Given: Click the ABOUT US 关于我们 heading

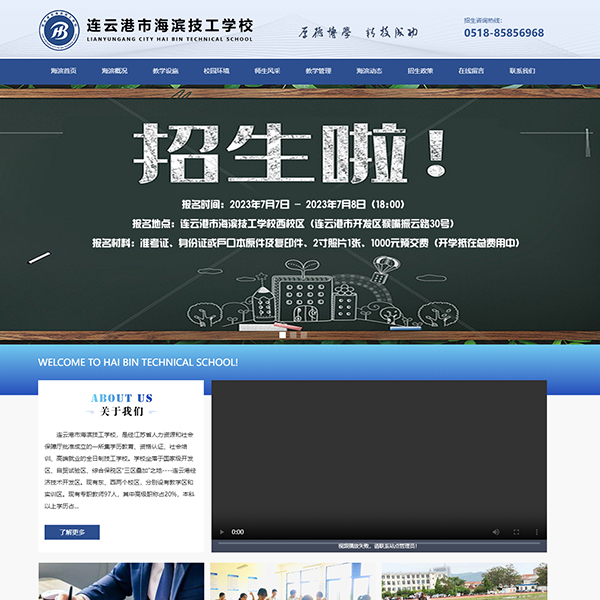Looking at the screenshot, I should 121,405.
